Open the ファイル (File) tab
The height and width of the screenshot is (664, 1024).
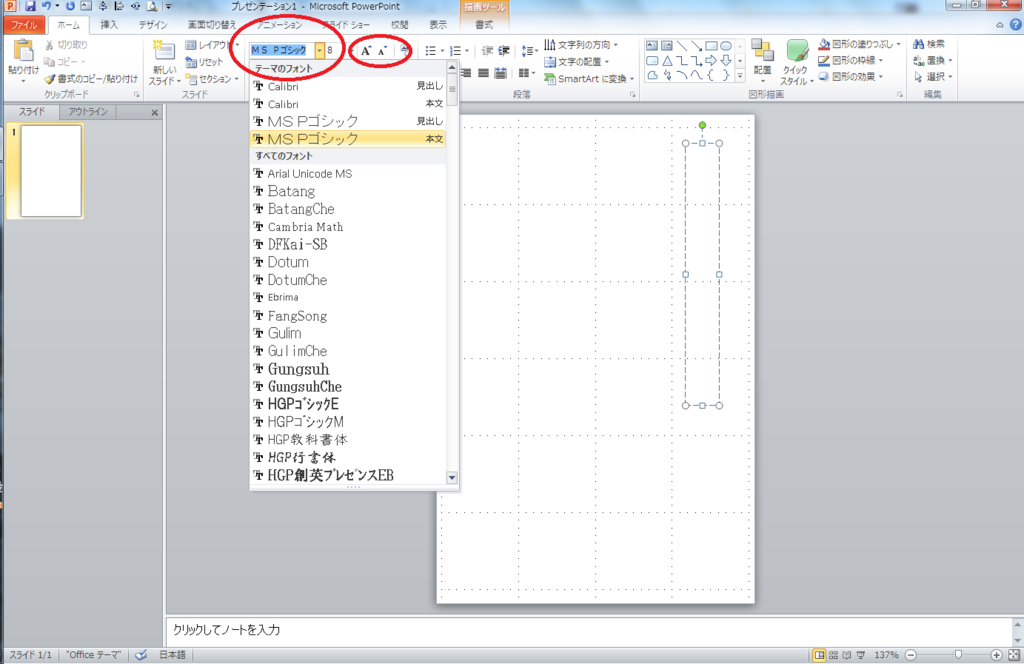pos(24,25)
